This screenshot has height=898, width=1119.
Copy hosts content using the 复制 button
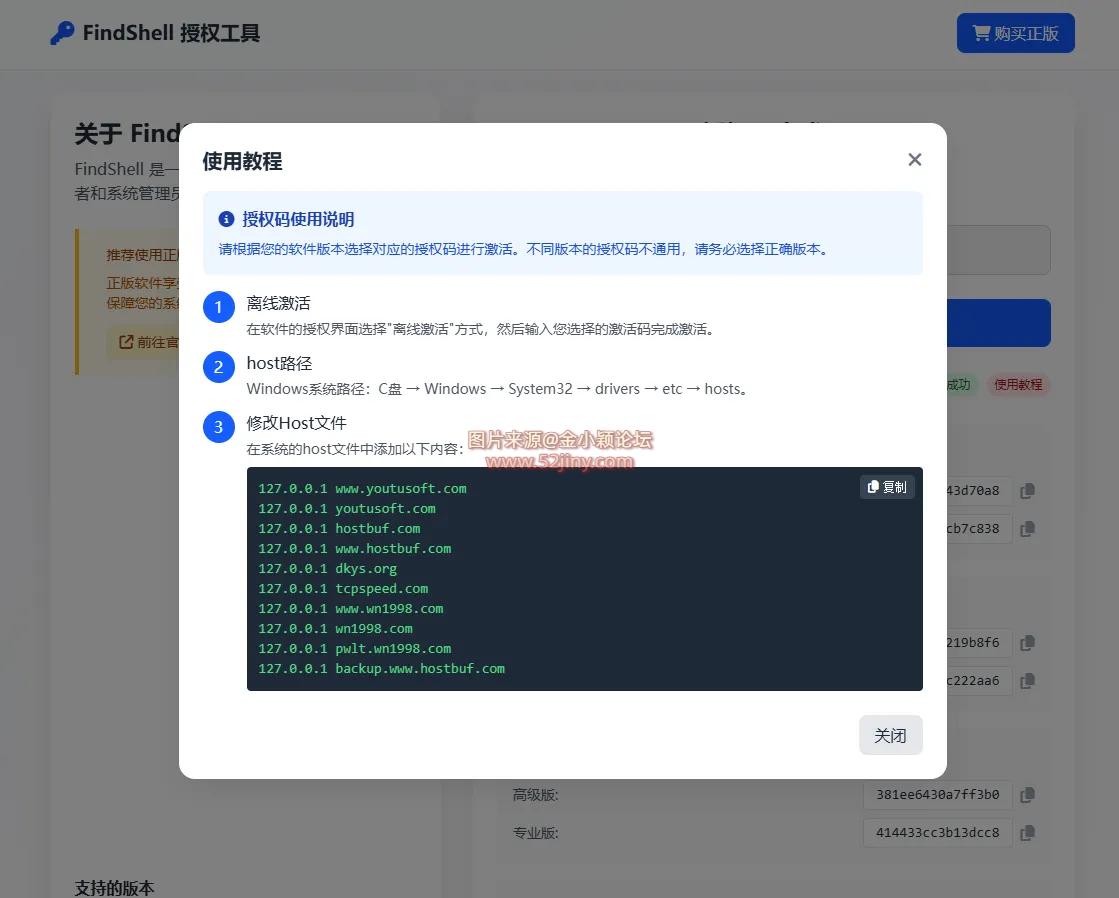[887, 487]
